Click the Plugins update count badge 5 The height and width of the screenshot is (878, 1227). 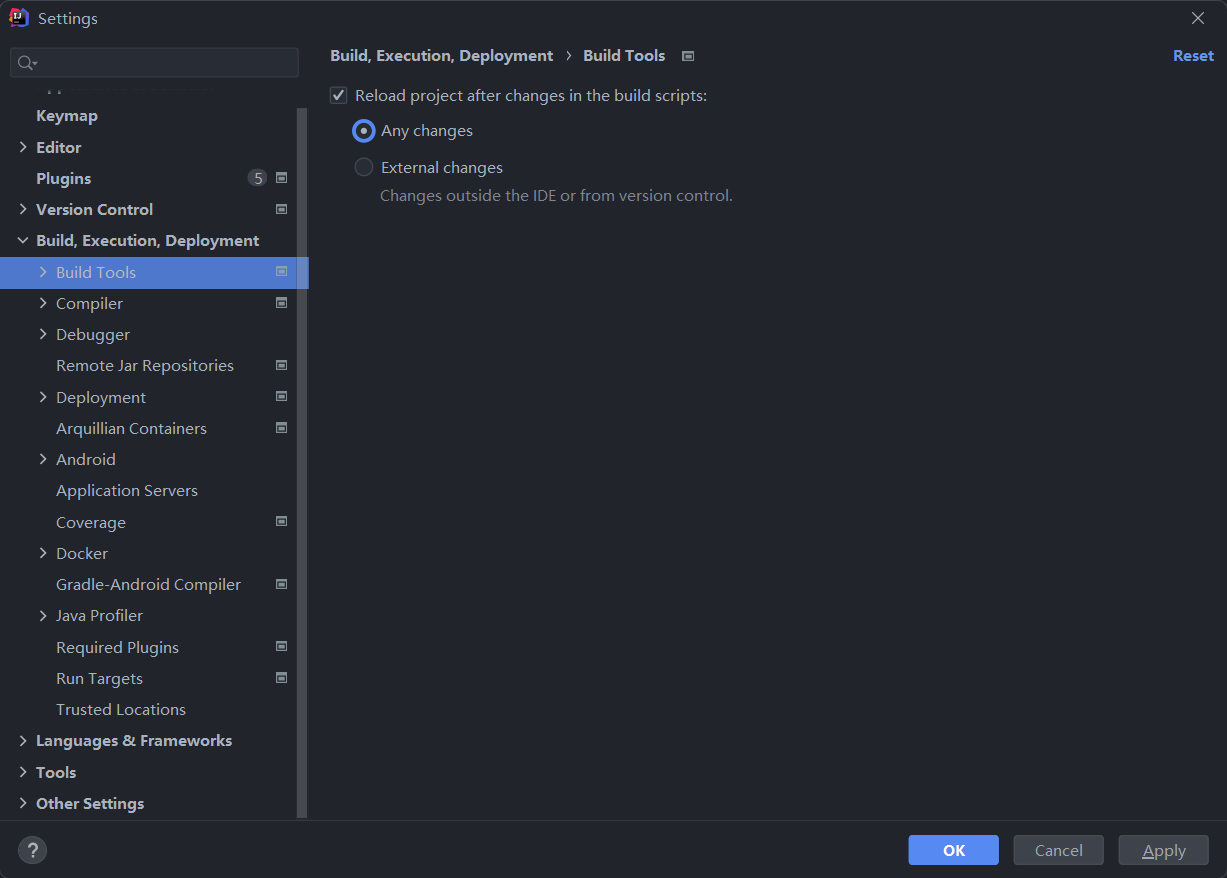[x=258, y=178]
